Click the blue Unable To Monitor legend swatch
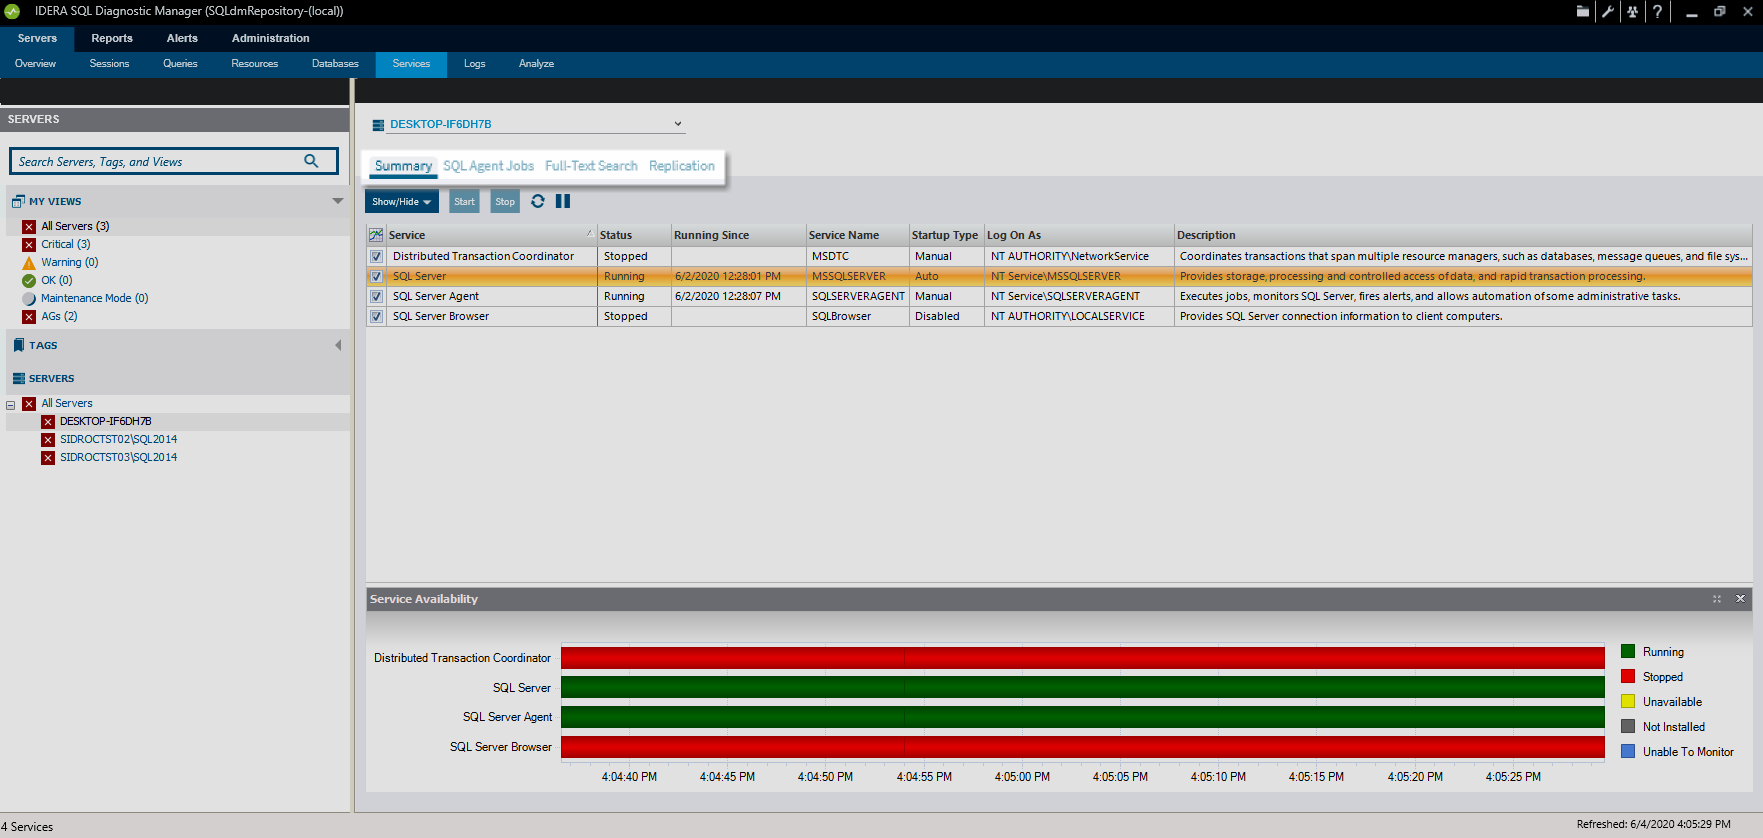1763x838 pixels. (1628, 751)
